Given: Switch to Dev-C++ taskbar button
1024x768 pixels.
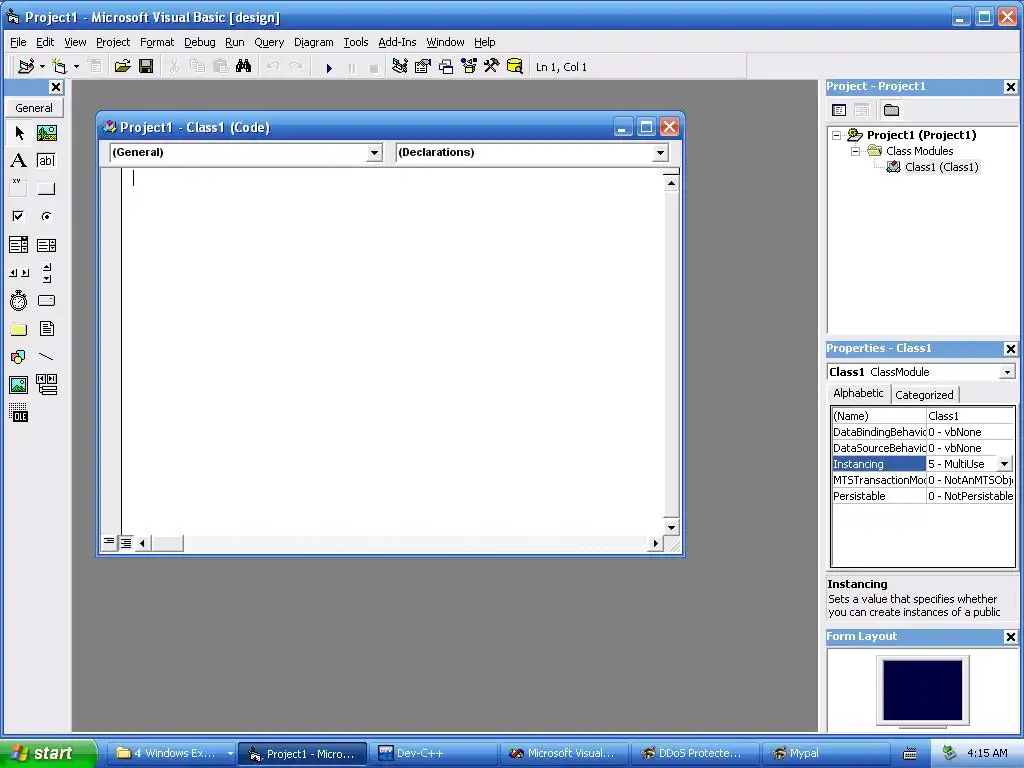Looking at the screenshot, I should point(432,753).
